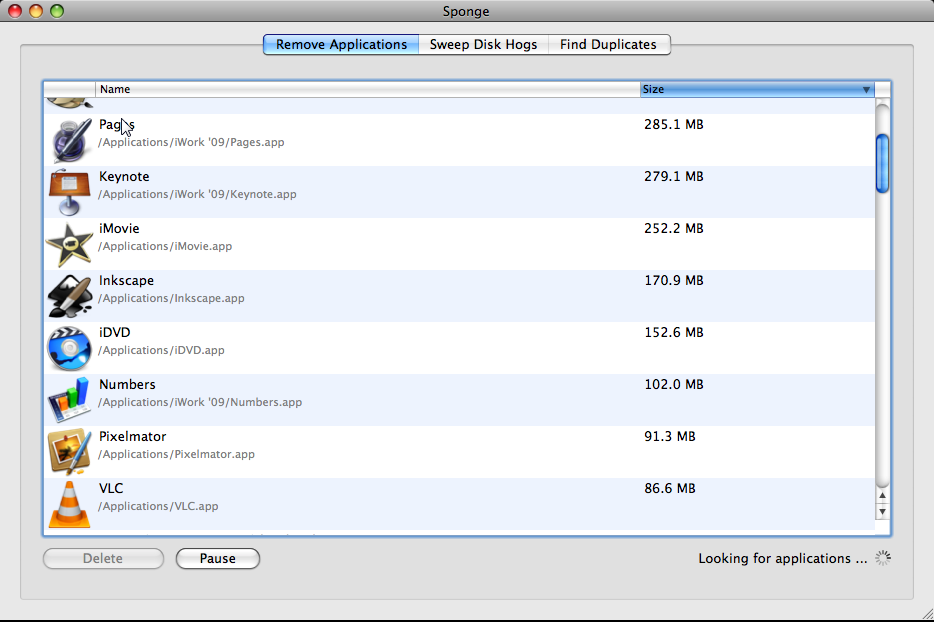Toggle Size column sort order arrow
934x622 pixels.
point(866,89)
